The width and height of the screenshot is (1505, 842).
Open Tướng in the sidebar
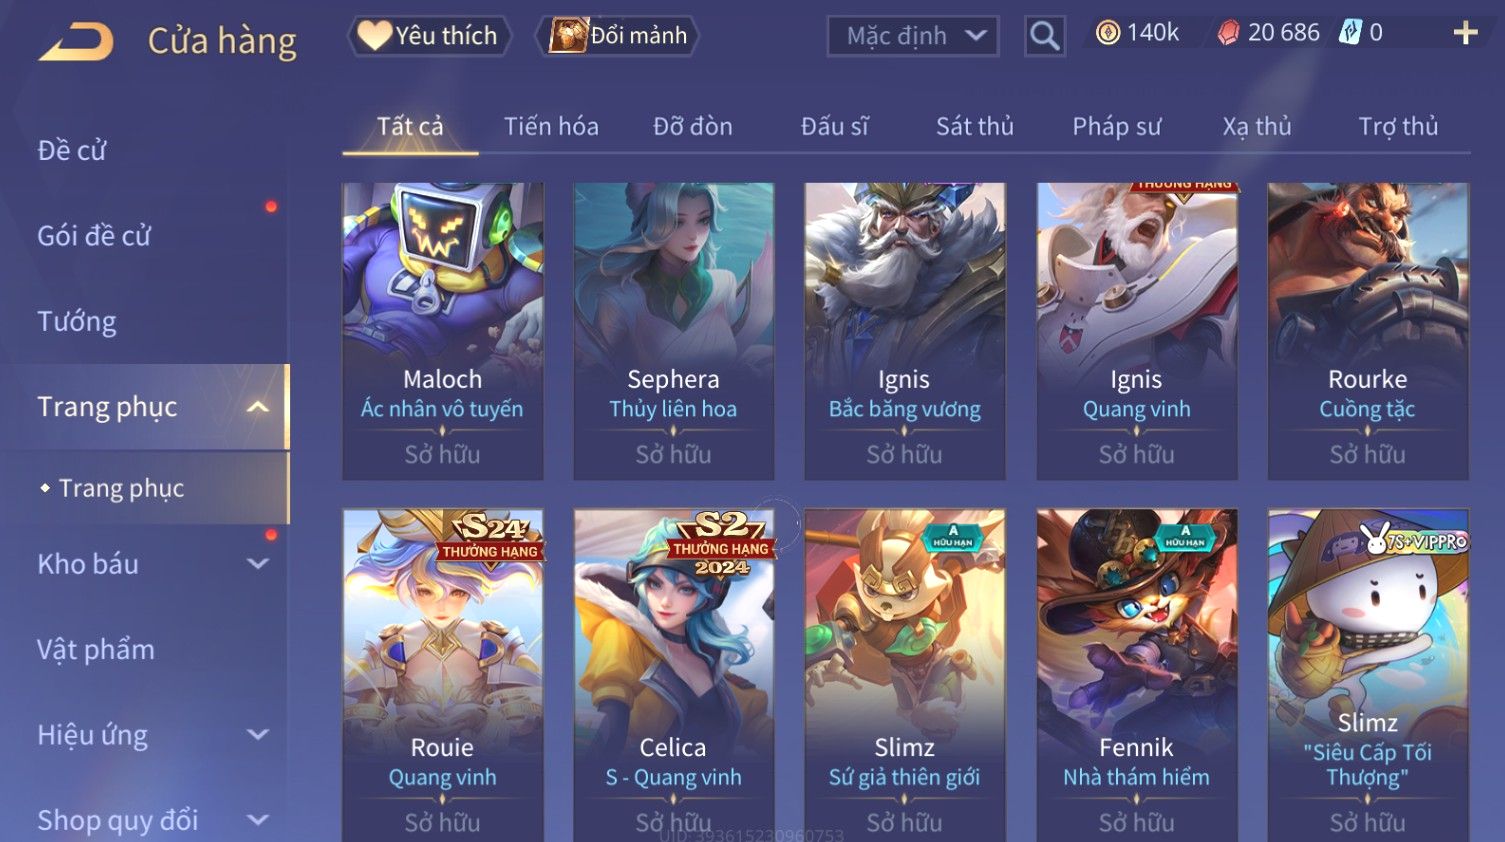point(77,321)
